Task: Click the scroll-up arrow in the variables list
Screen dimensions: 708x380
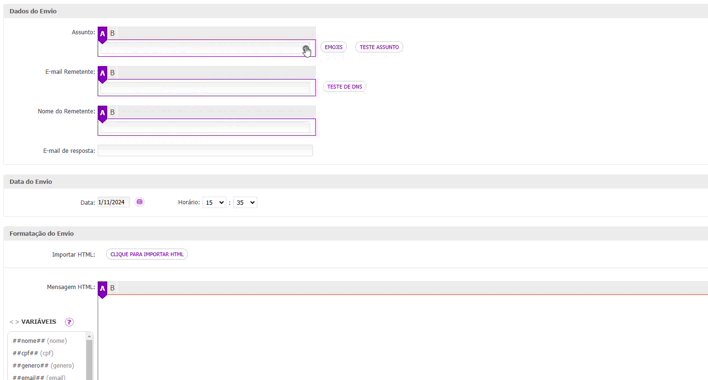Action: point(89,336)
